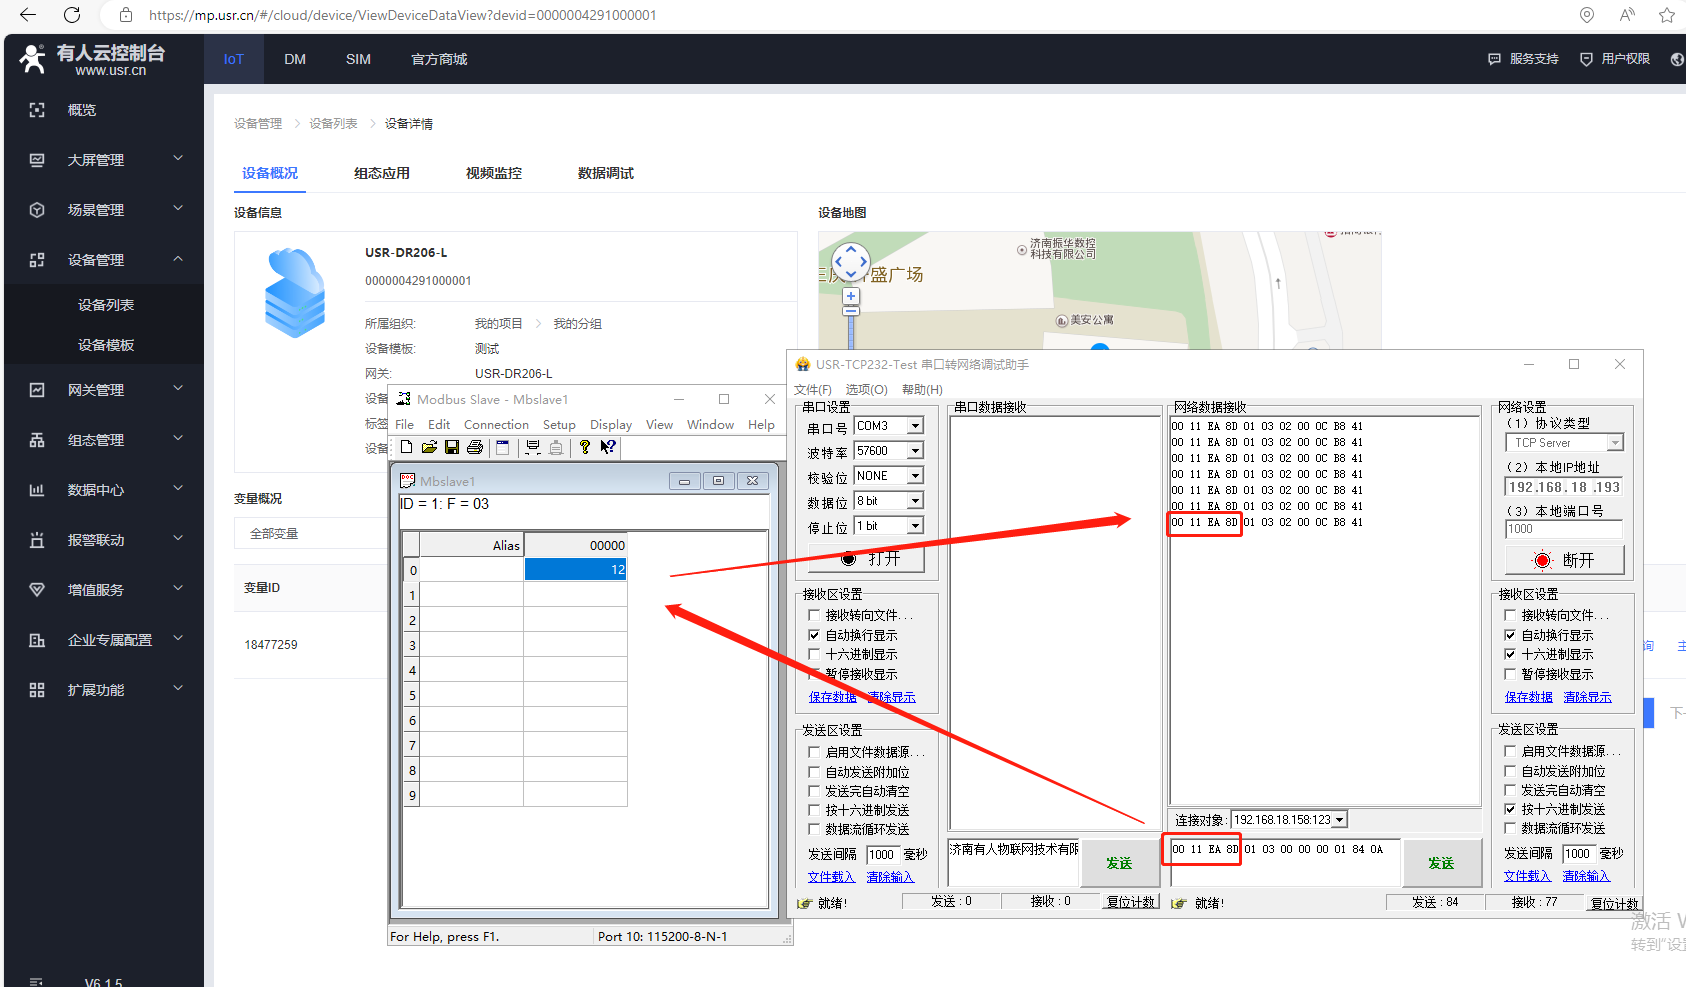Expand 大屏管理 sidebar section
The width and height of the screenshot is (1686, 987).
click(178, 158)
